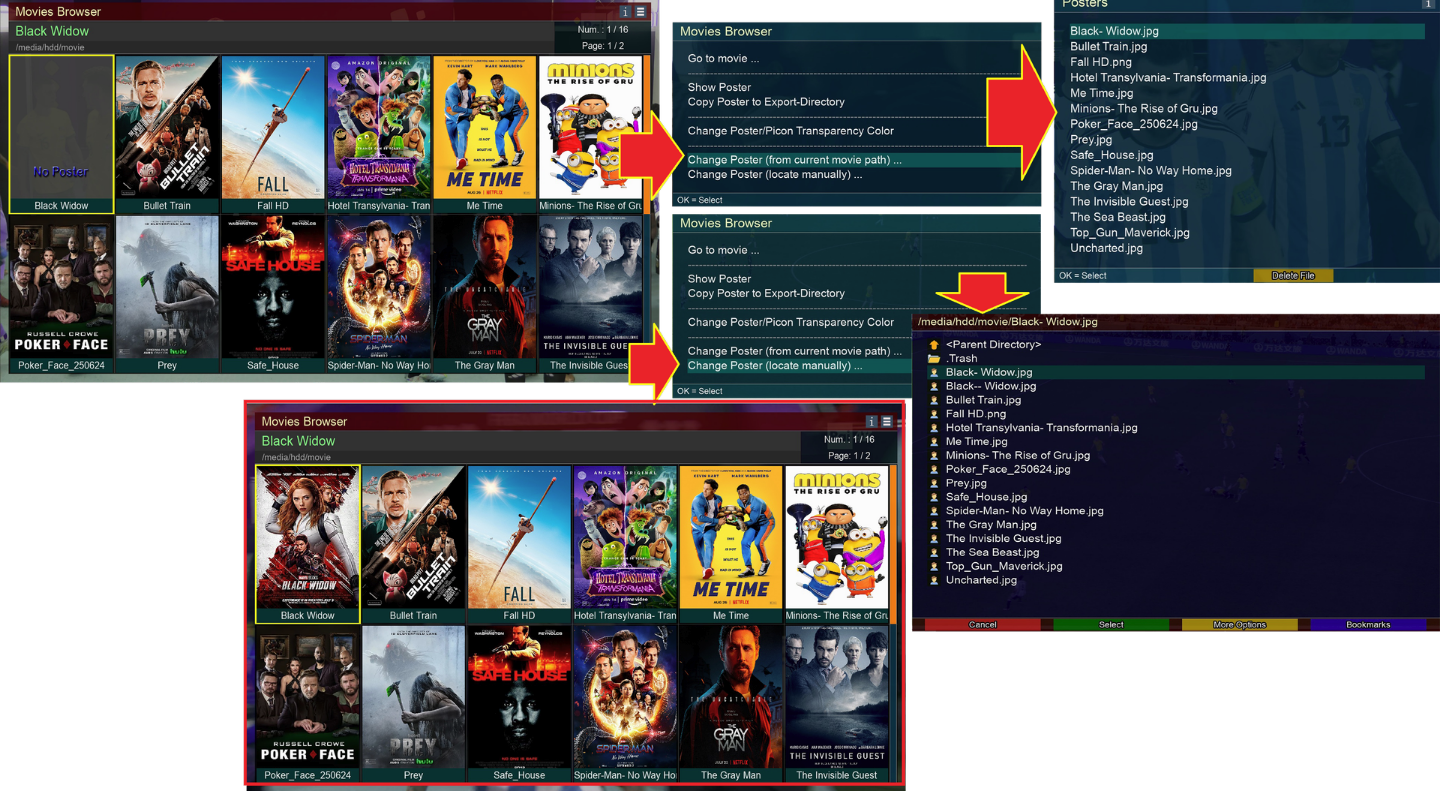Click the Parent Directory up-arrow icon
1440x791 pixels.
[934, 345]
